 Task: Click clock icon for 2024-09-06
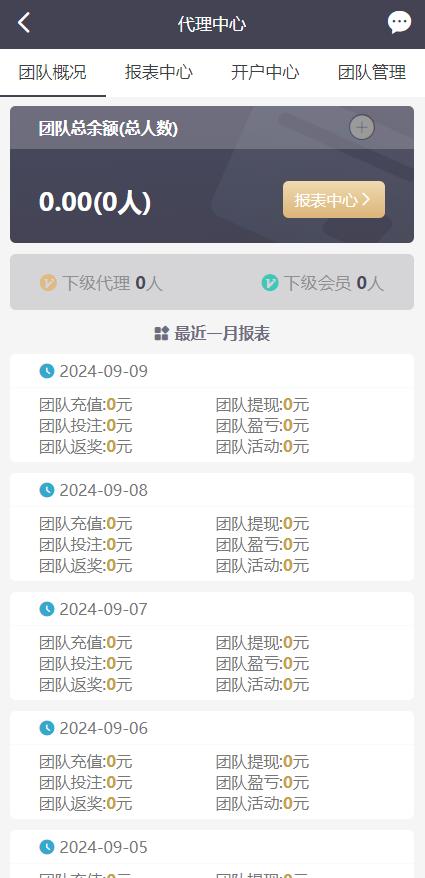click(47, 728)
